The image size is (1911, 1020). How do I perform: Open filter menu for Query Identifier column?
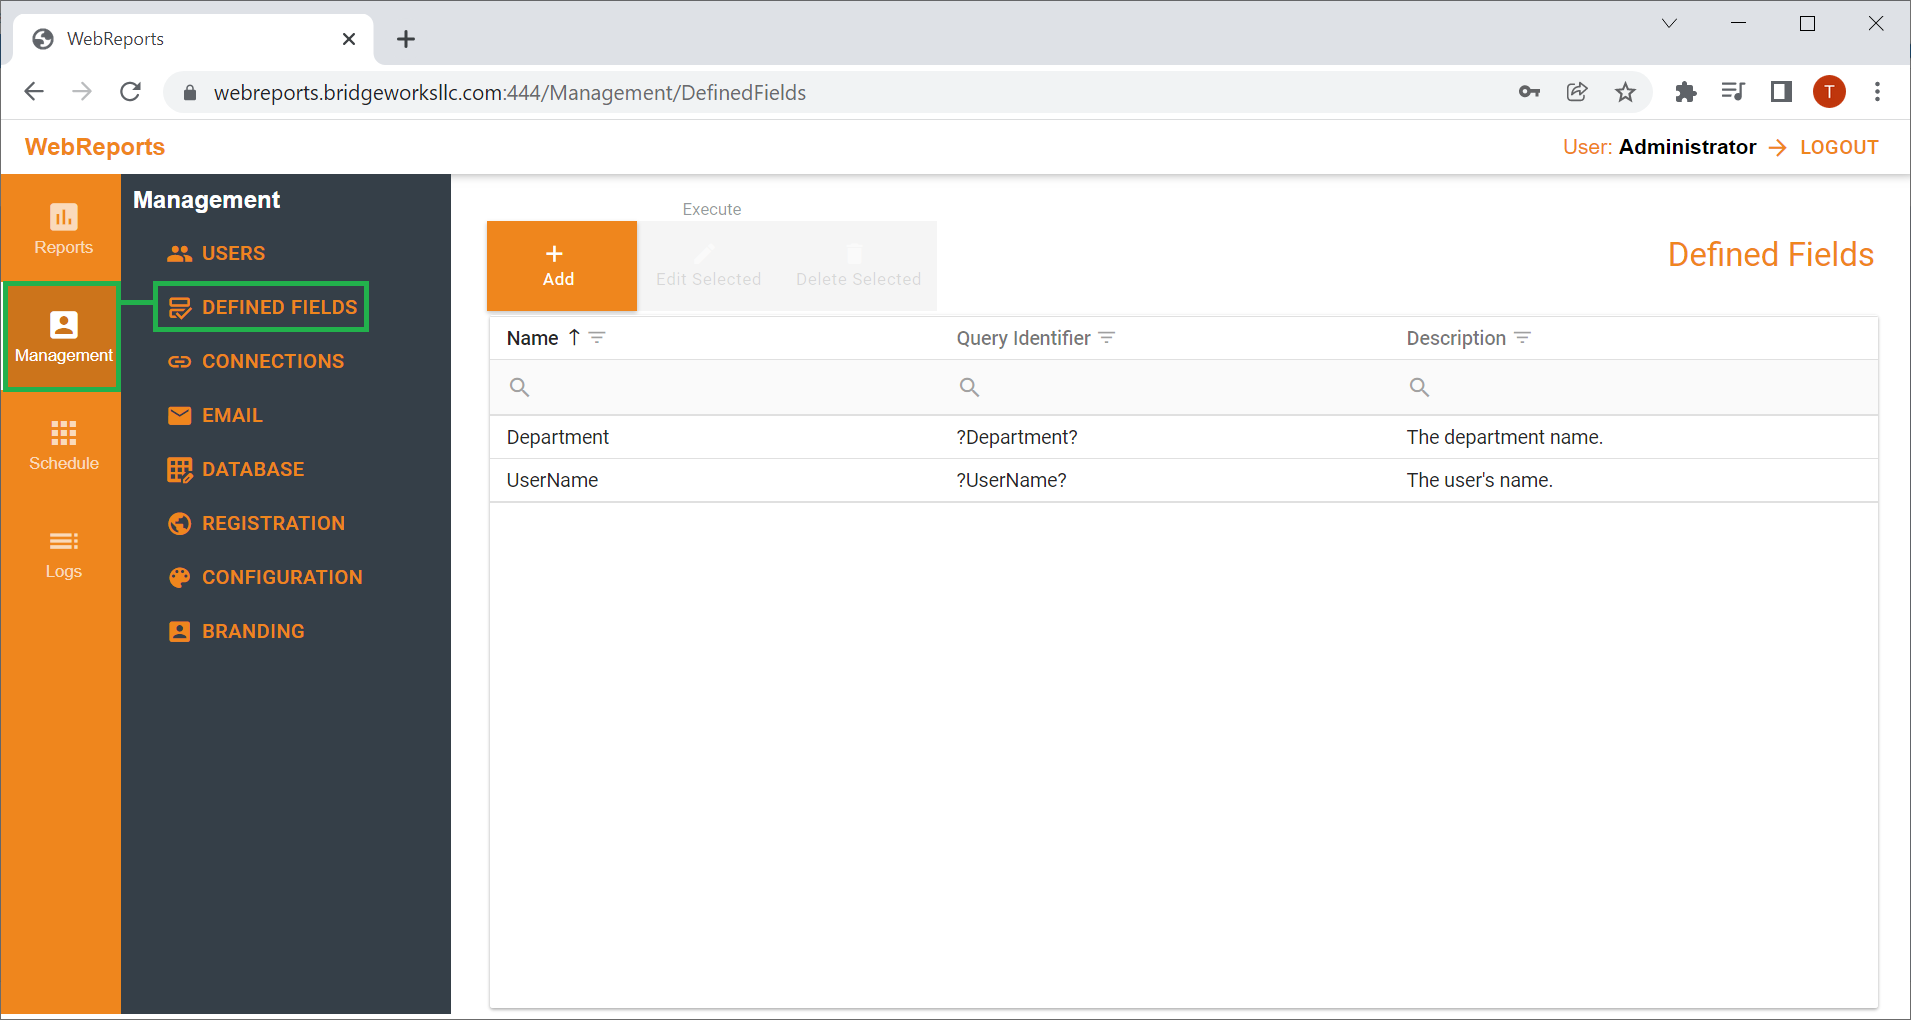[x=1107, y=338]
